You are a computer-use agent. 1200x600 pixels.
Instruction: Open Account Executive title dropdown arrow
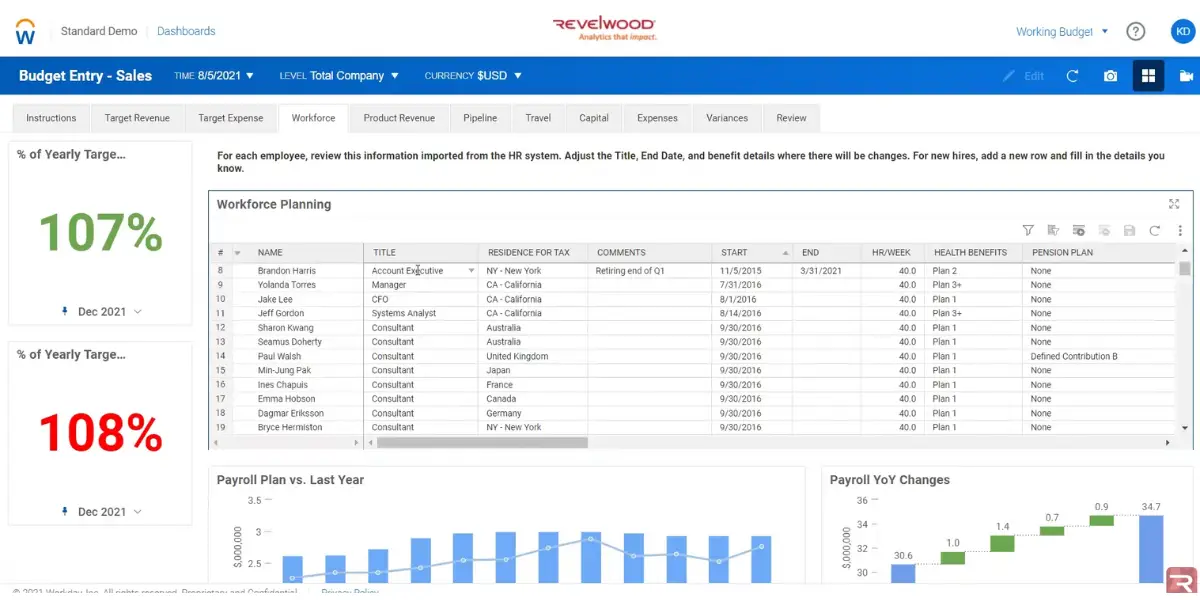point(471,271)
